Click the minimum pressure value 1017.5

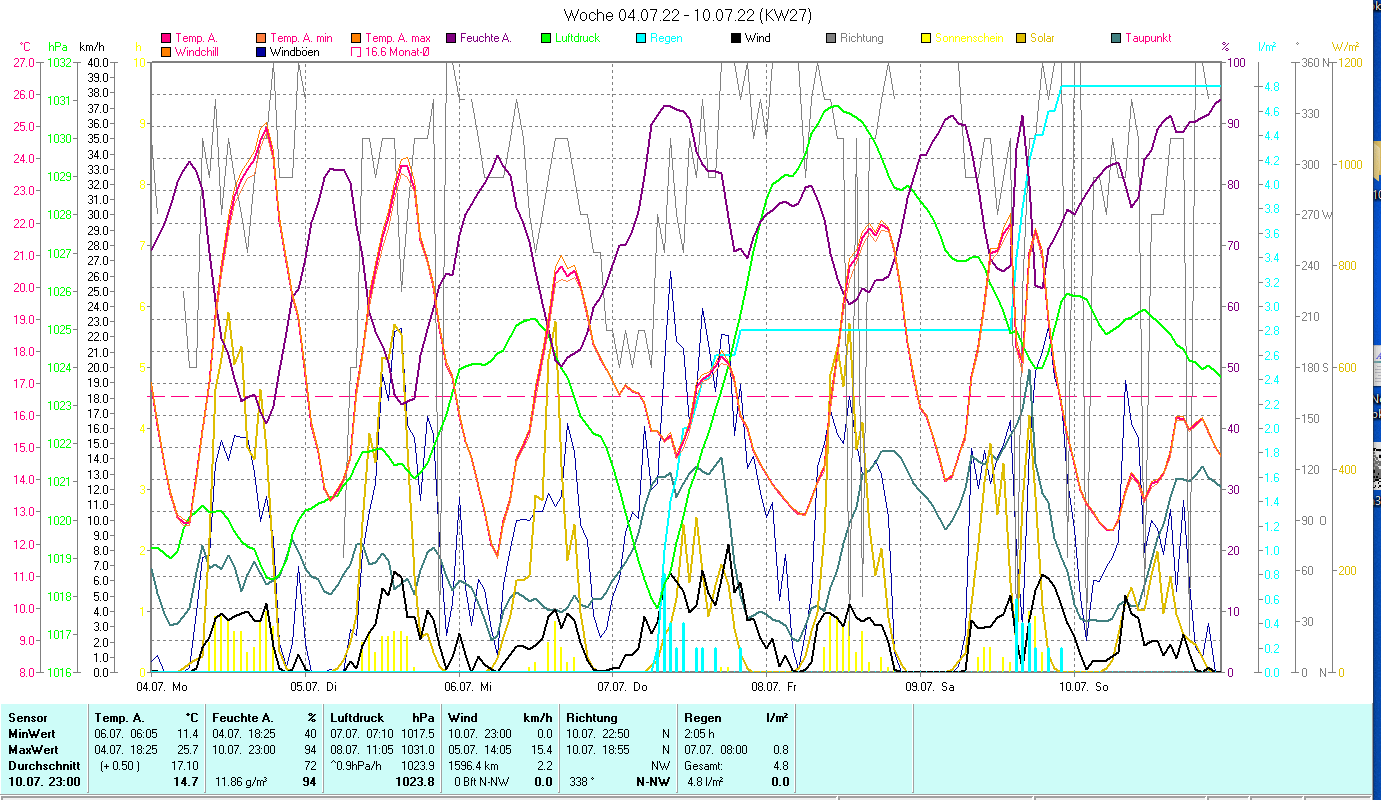[x=418, y=734]
